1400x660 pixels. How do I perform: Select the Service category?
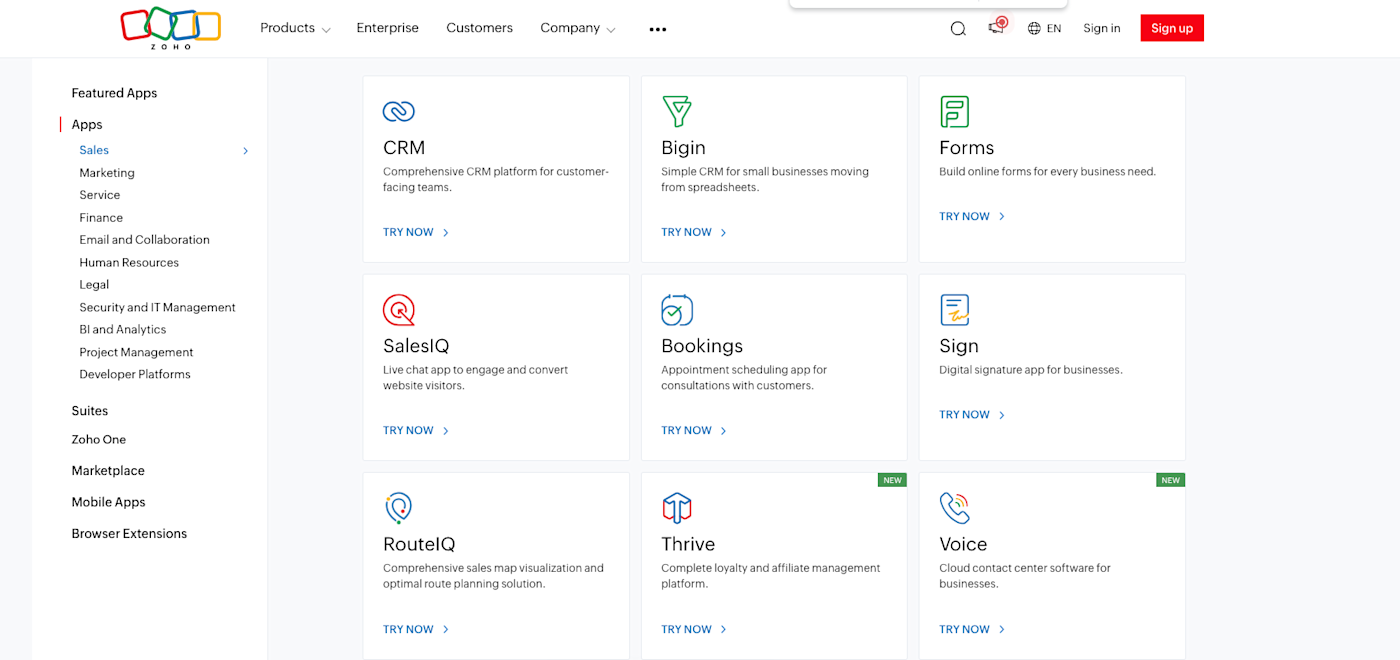tap(100, 195)
